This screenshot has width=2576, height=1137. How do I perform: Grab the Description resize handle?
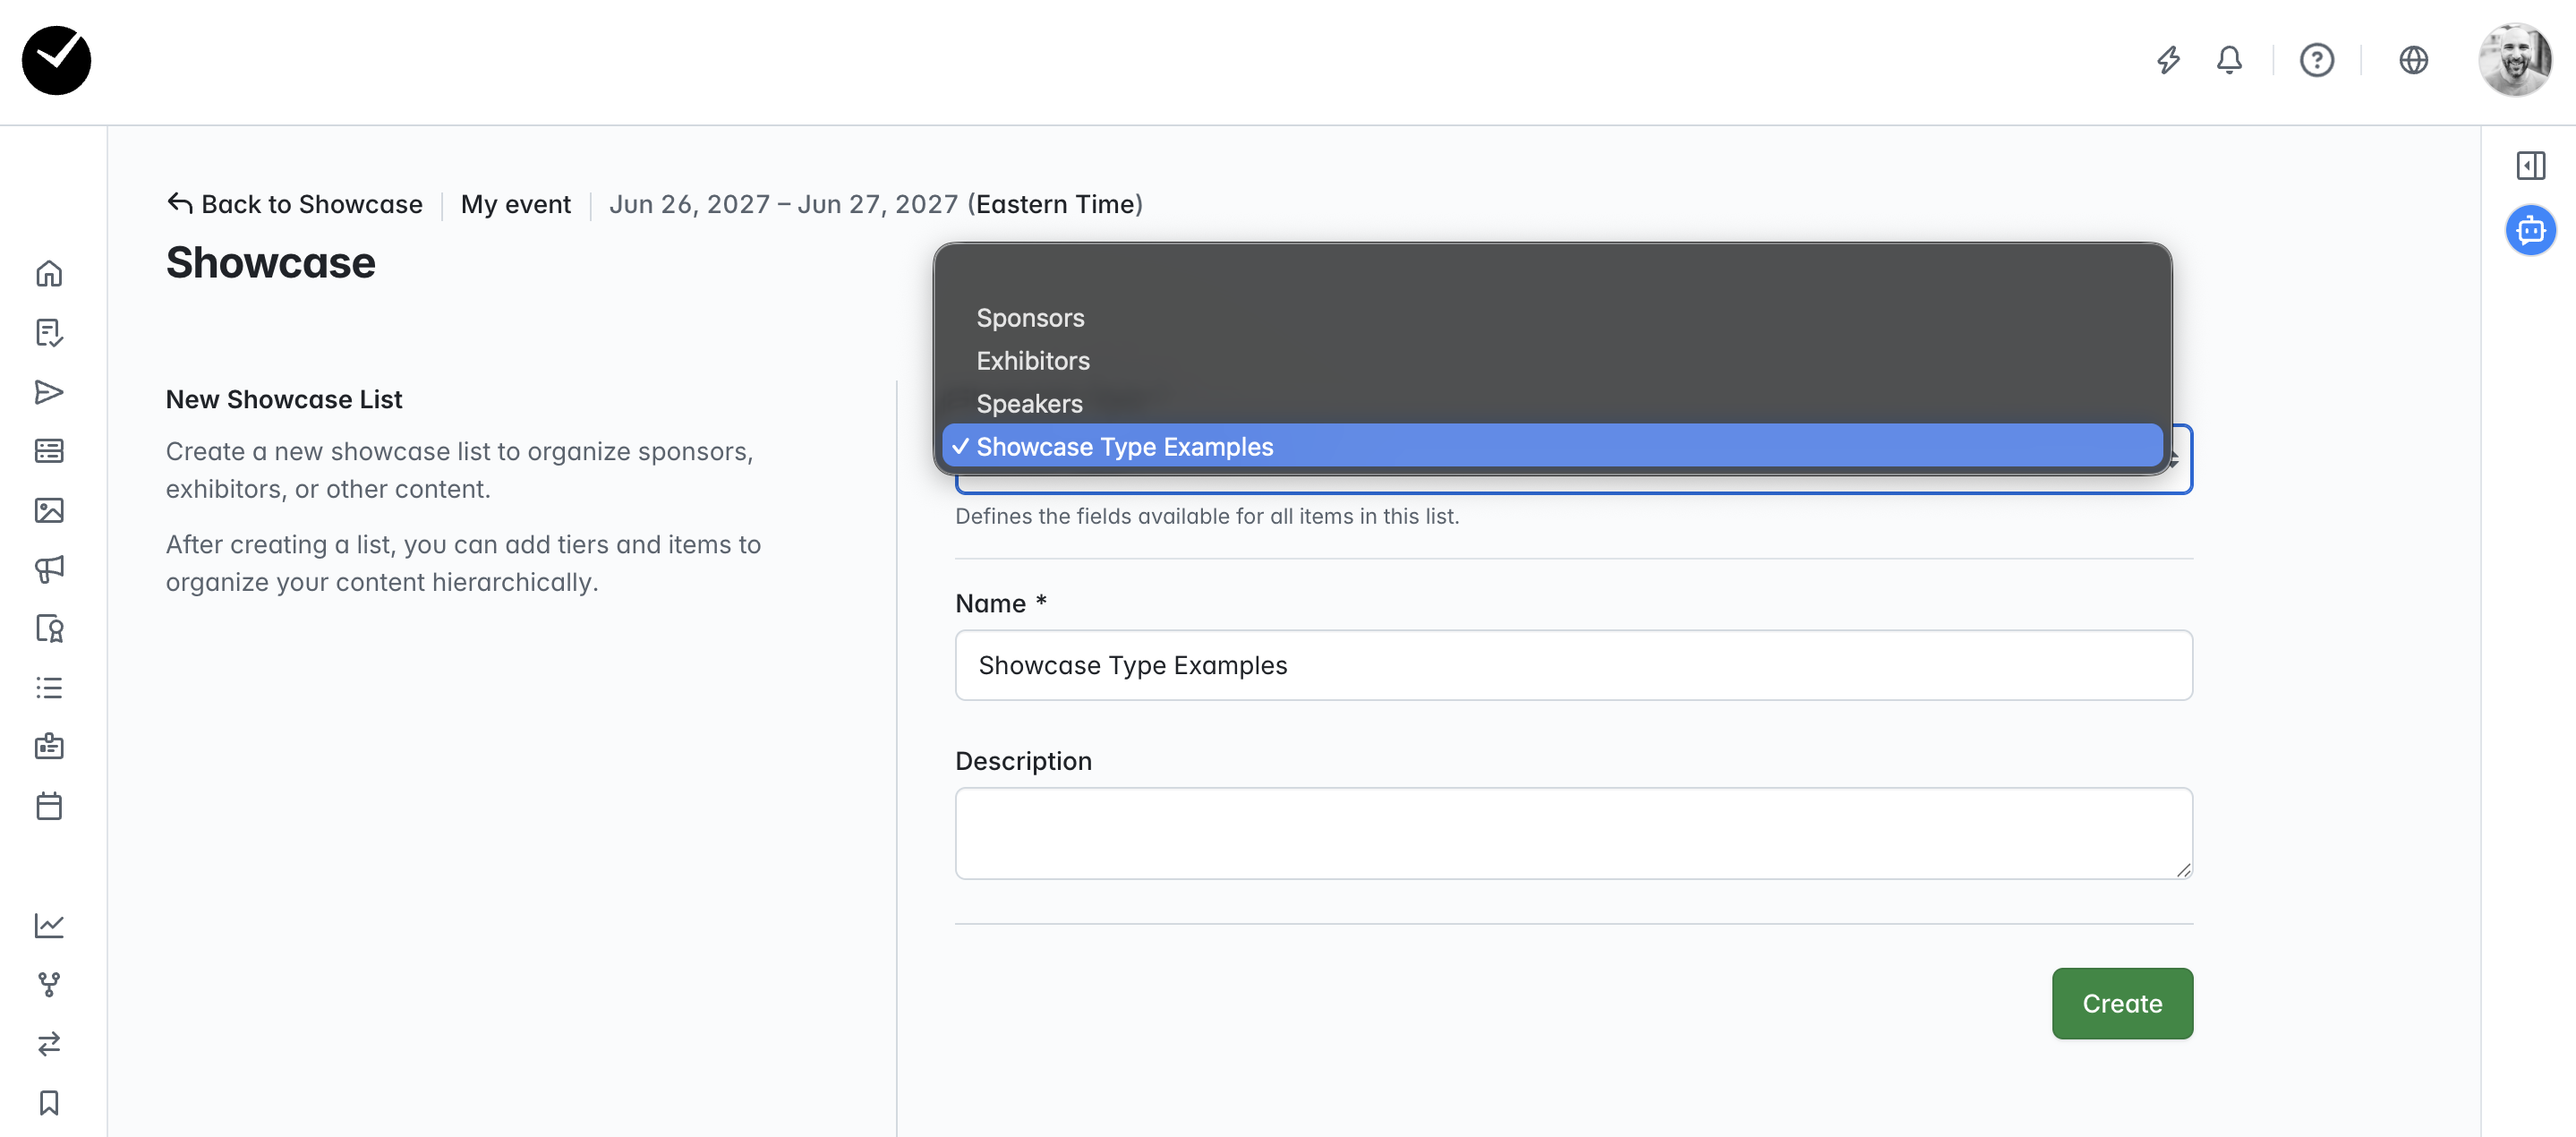pos(2183,870)
